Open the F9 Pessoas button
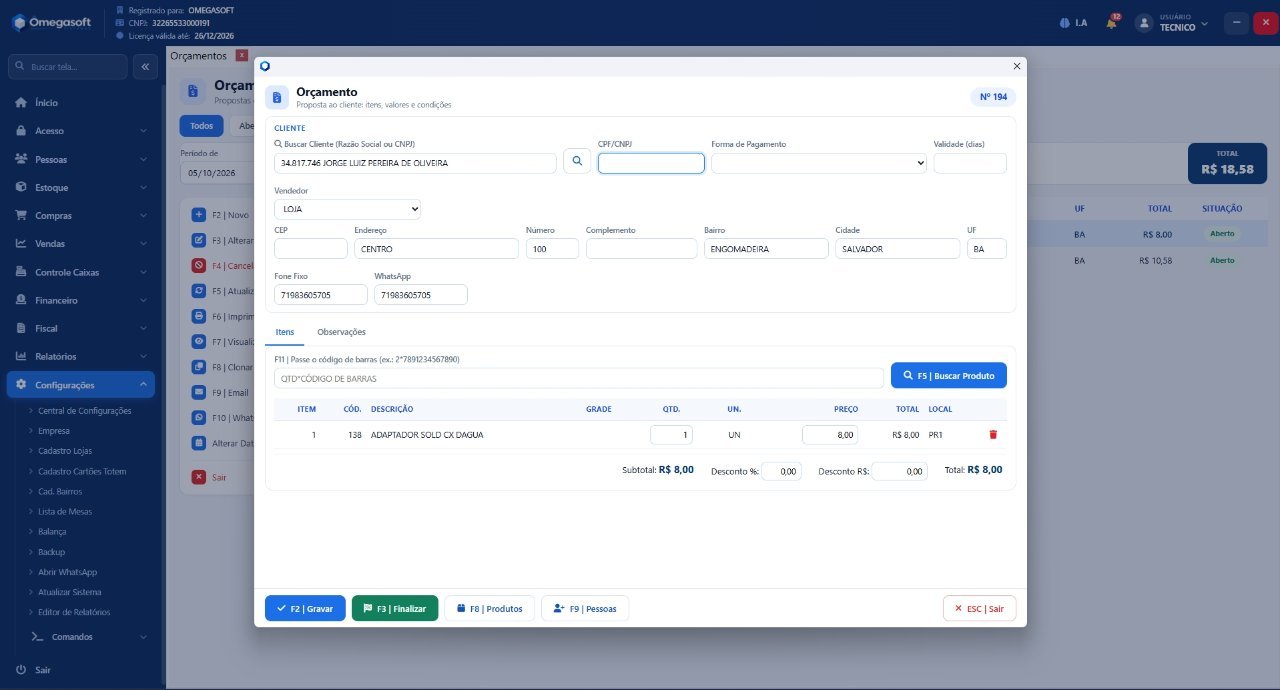 click(x=585, y=608)
